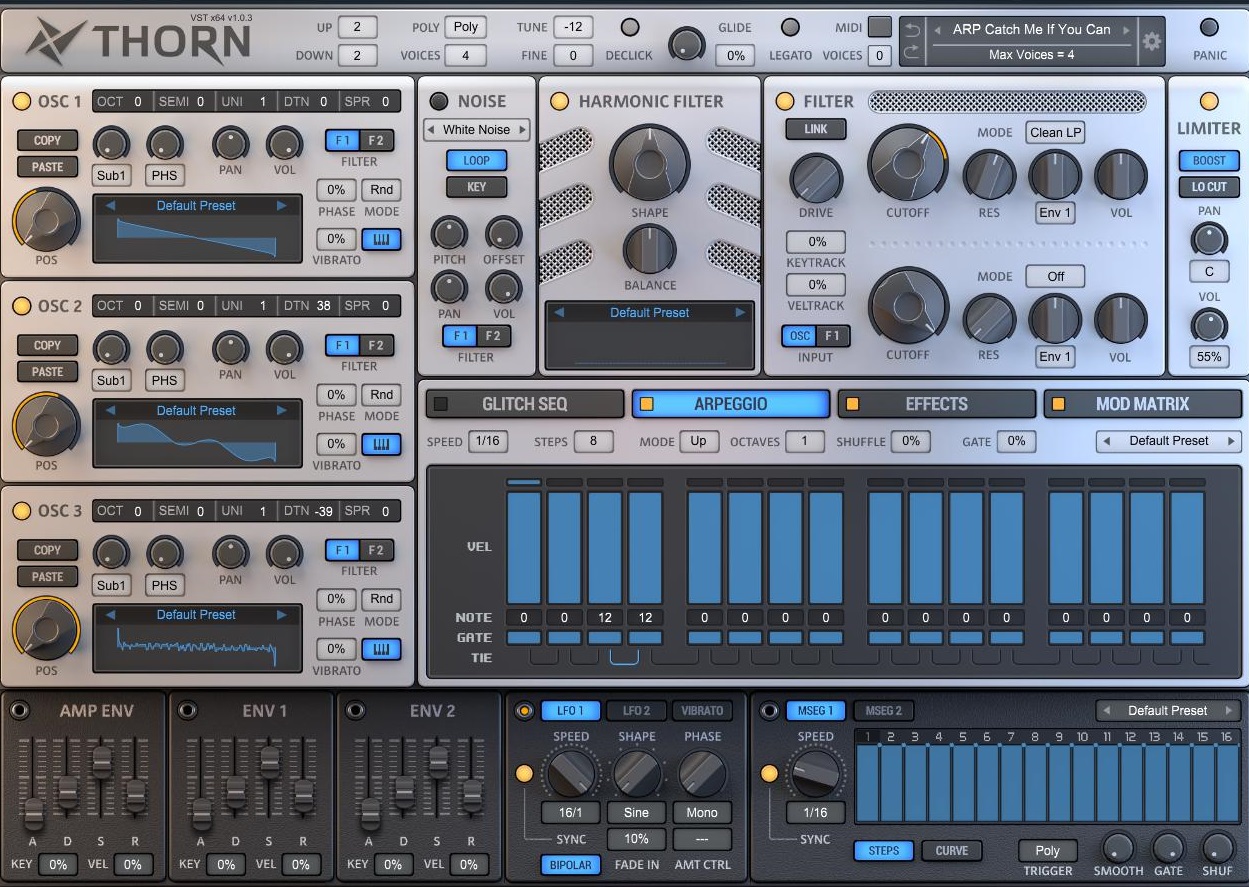Click next global preset arrow
The height and width of the screenshot is (887, 1249).
click(x=1126, y=30)
